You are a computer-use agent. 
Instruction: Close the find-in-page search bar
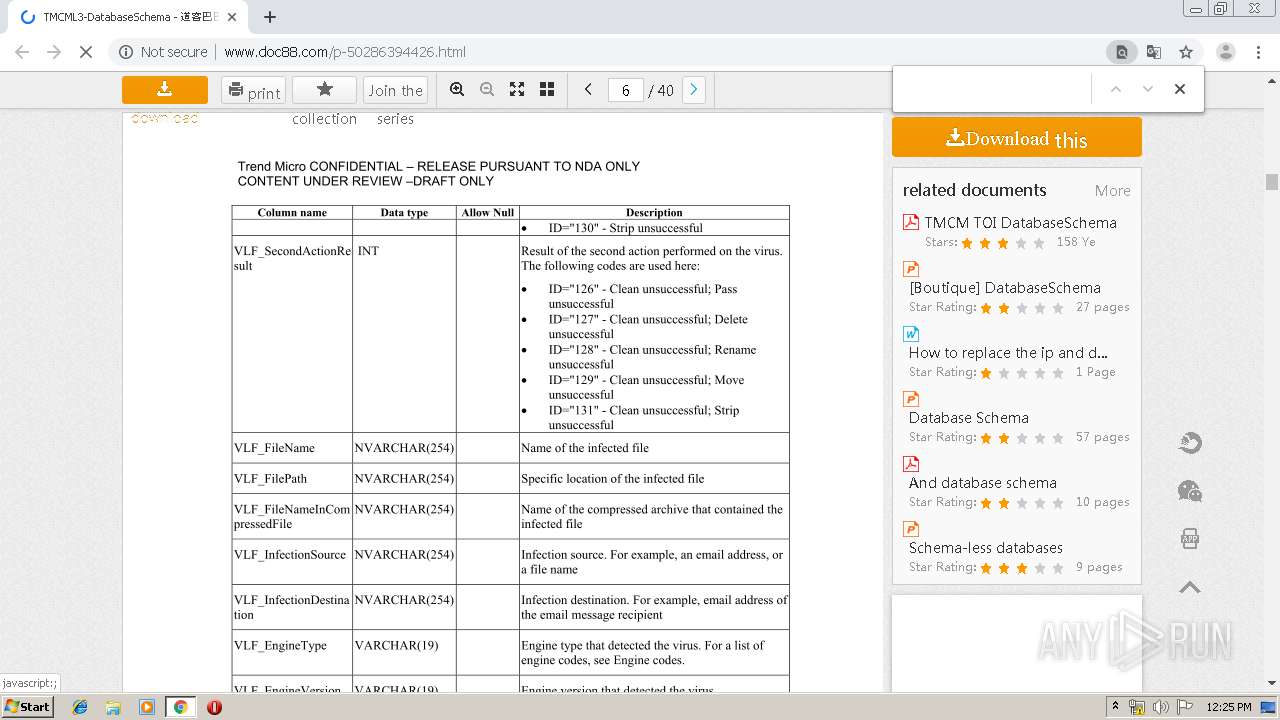[x=1180, y=89]
